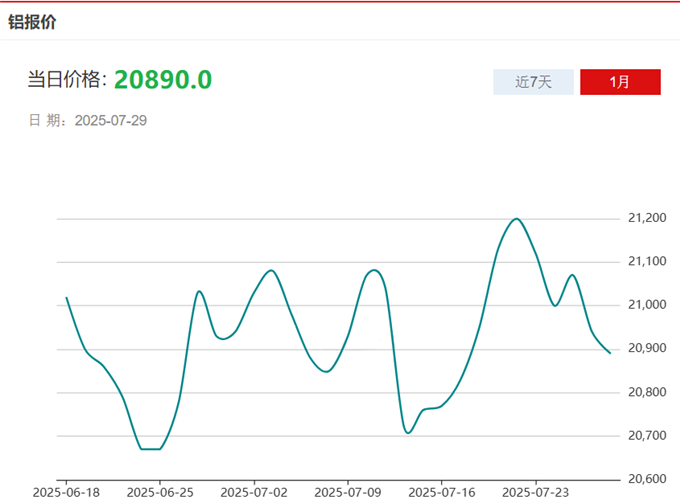Click the 铝报价 panel heading
The image size is (680, 503).
pos(32,20)
